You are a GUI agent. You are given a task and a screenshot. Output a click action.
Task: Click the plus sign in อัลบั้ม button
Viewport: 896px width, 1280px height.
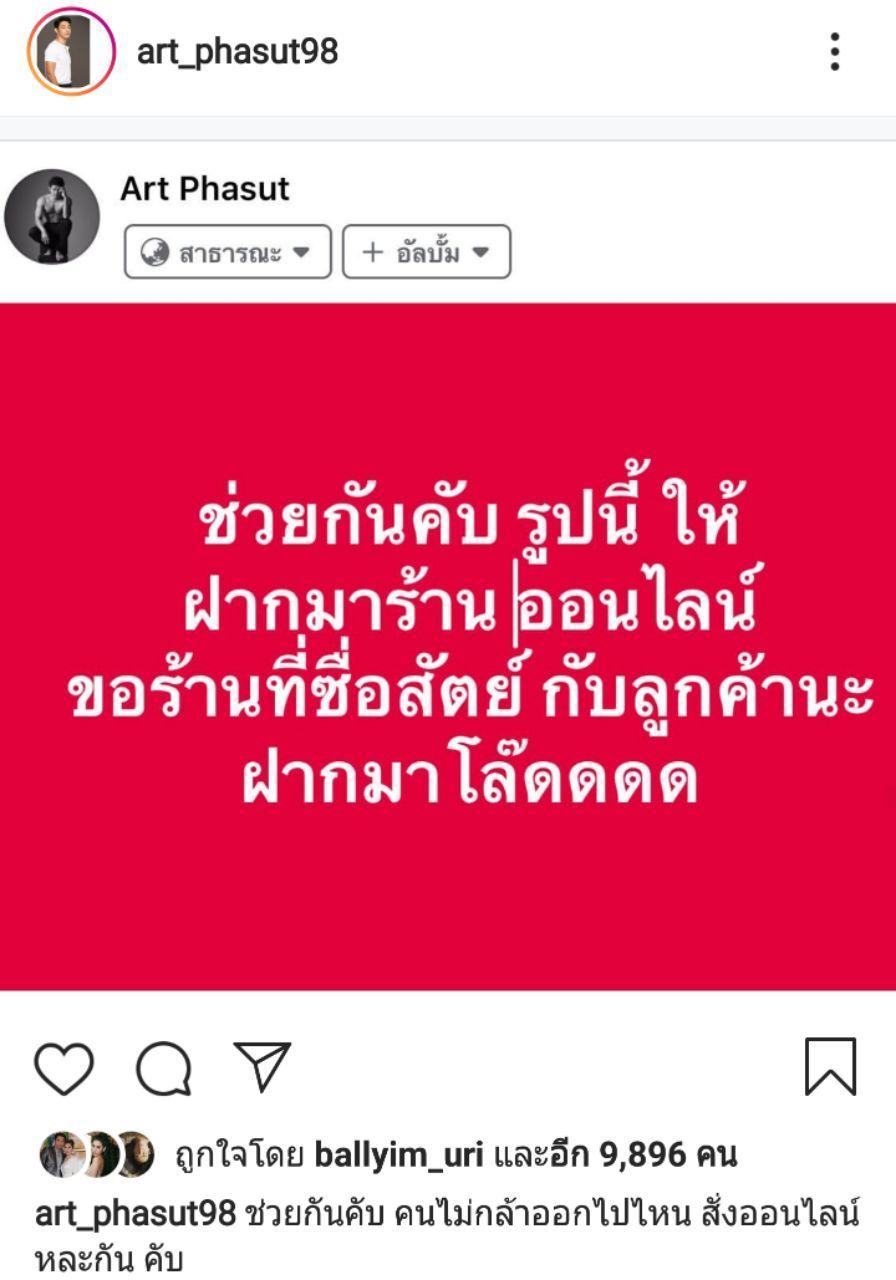(372, 252)
